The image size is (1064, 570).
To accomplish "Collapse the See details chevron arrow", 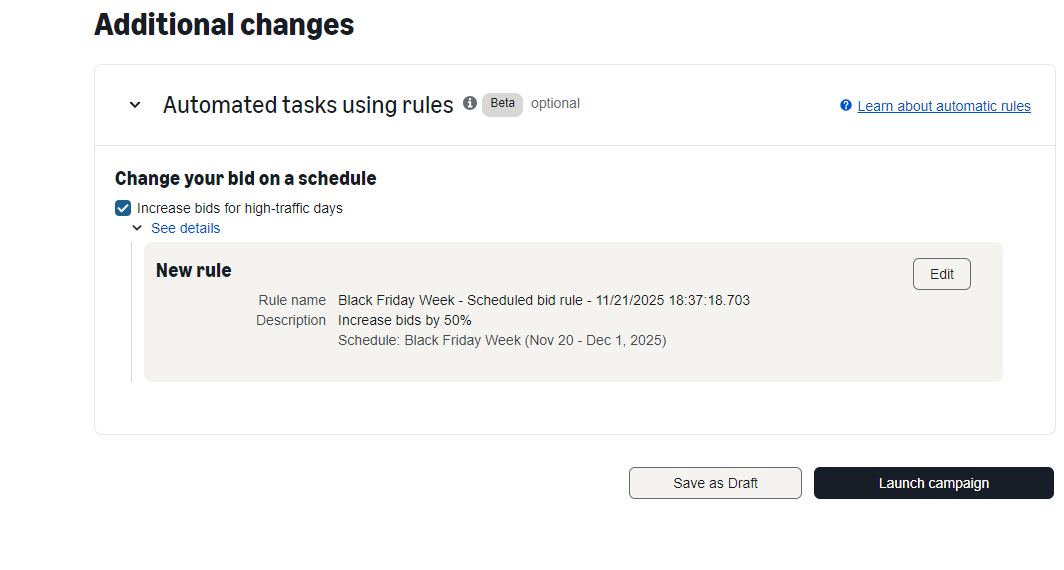I will point(137,228).
